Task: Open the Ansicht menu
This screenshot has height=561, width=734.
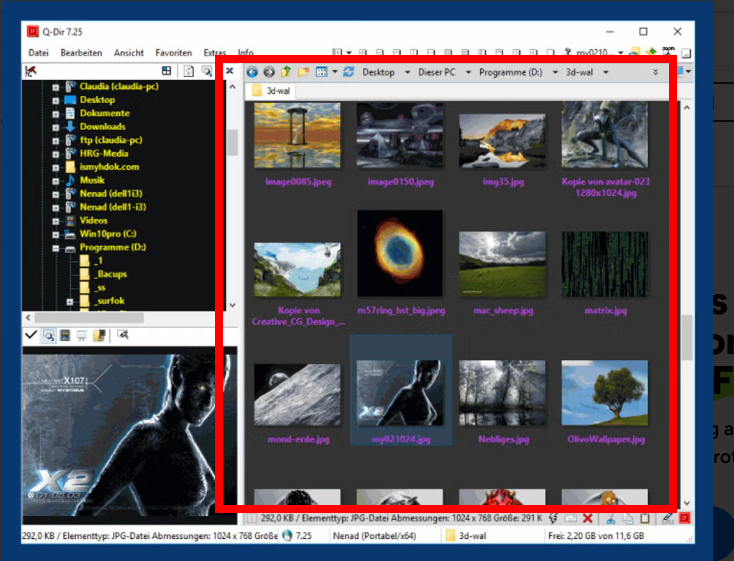Action: (x=129, y=52)
